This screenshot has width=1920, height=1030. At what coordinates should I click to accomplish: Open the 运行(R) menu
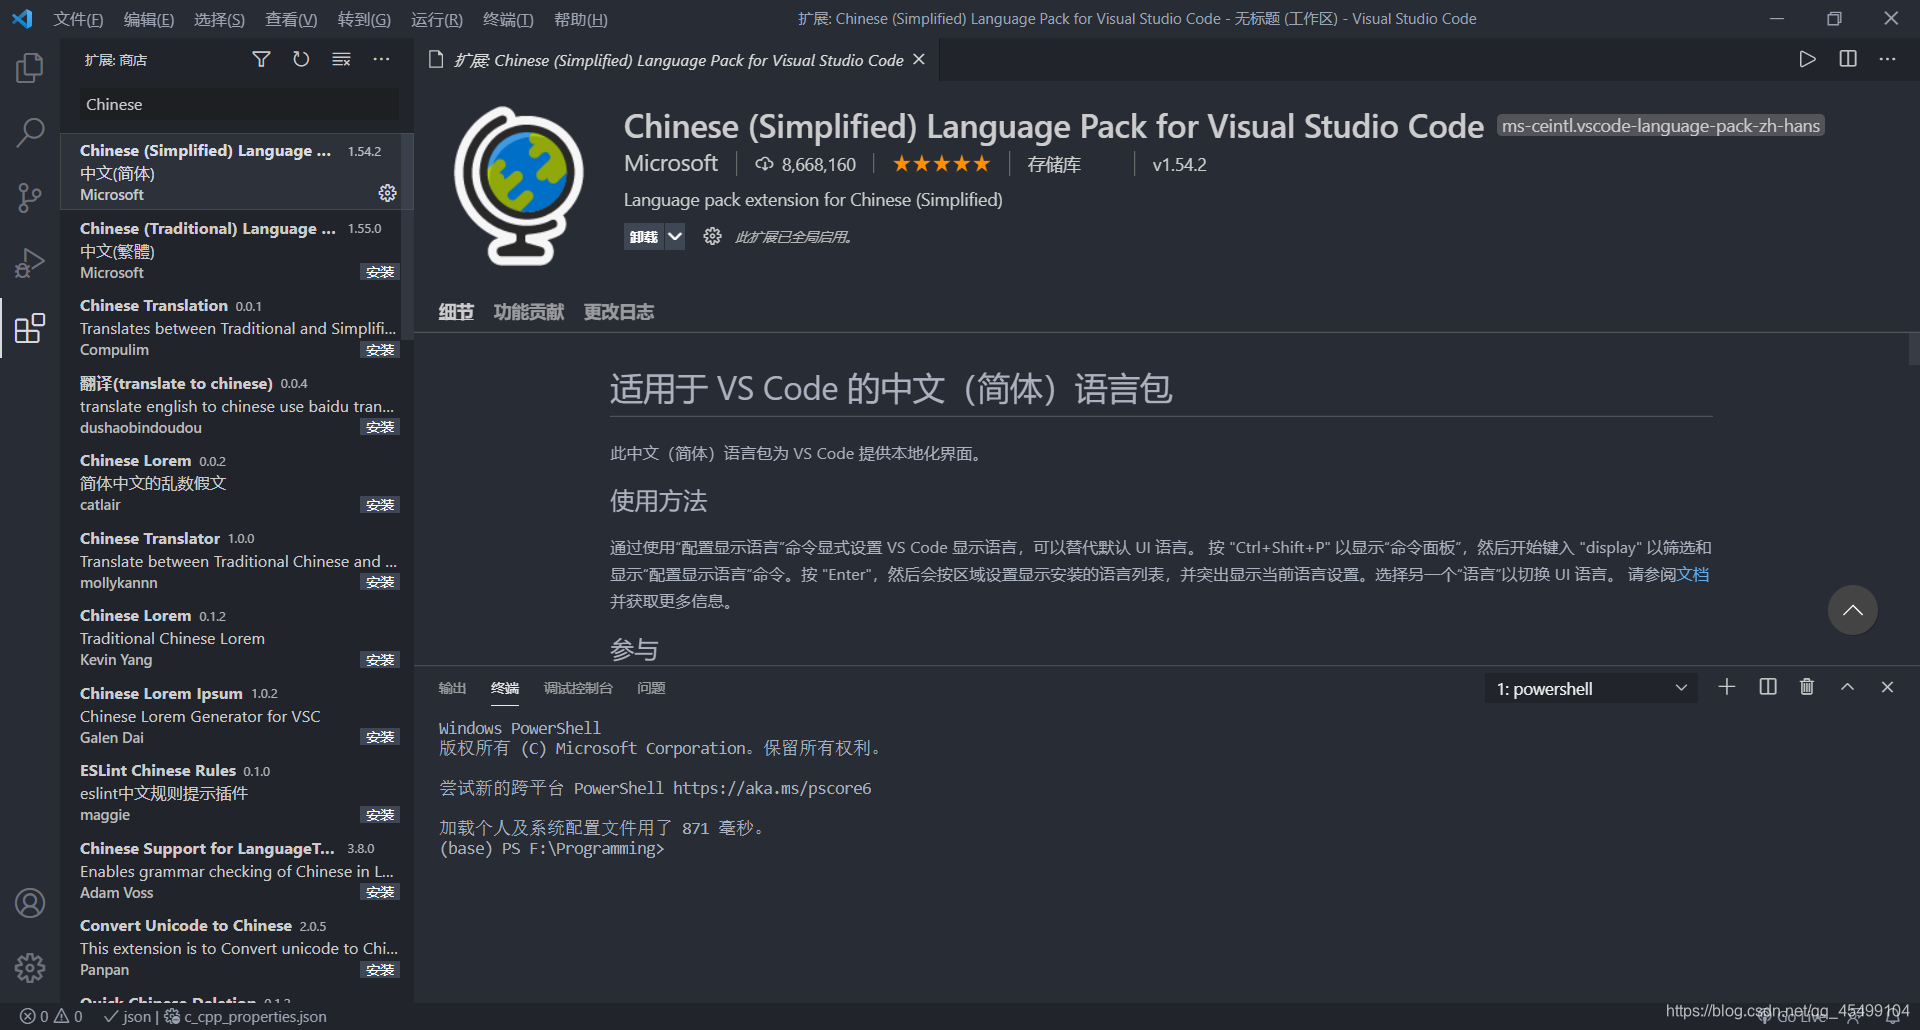437,19
